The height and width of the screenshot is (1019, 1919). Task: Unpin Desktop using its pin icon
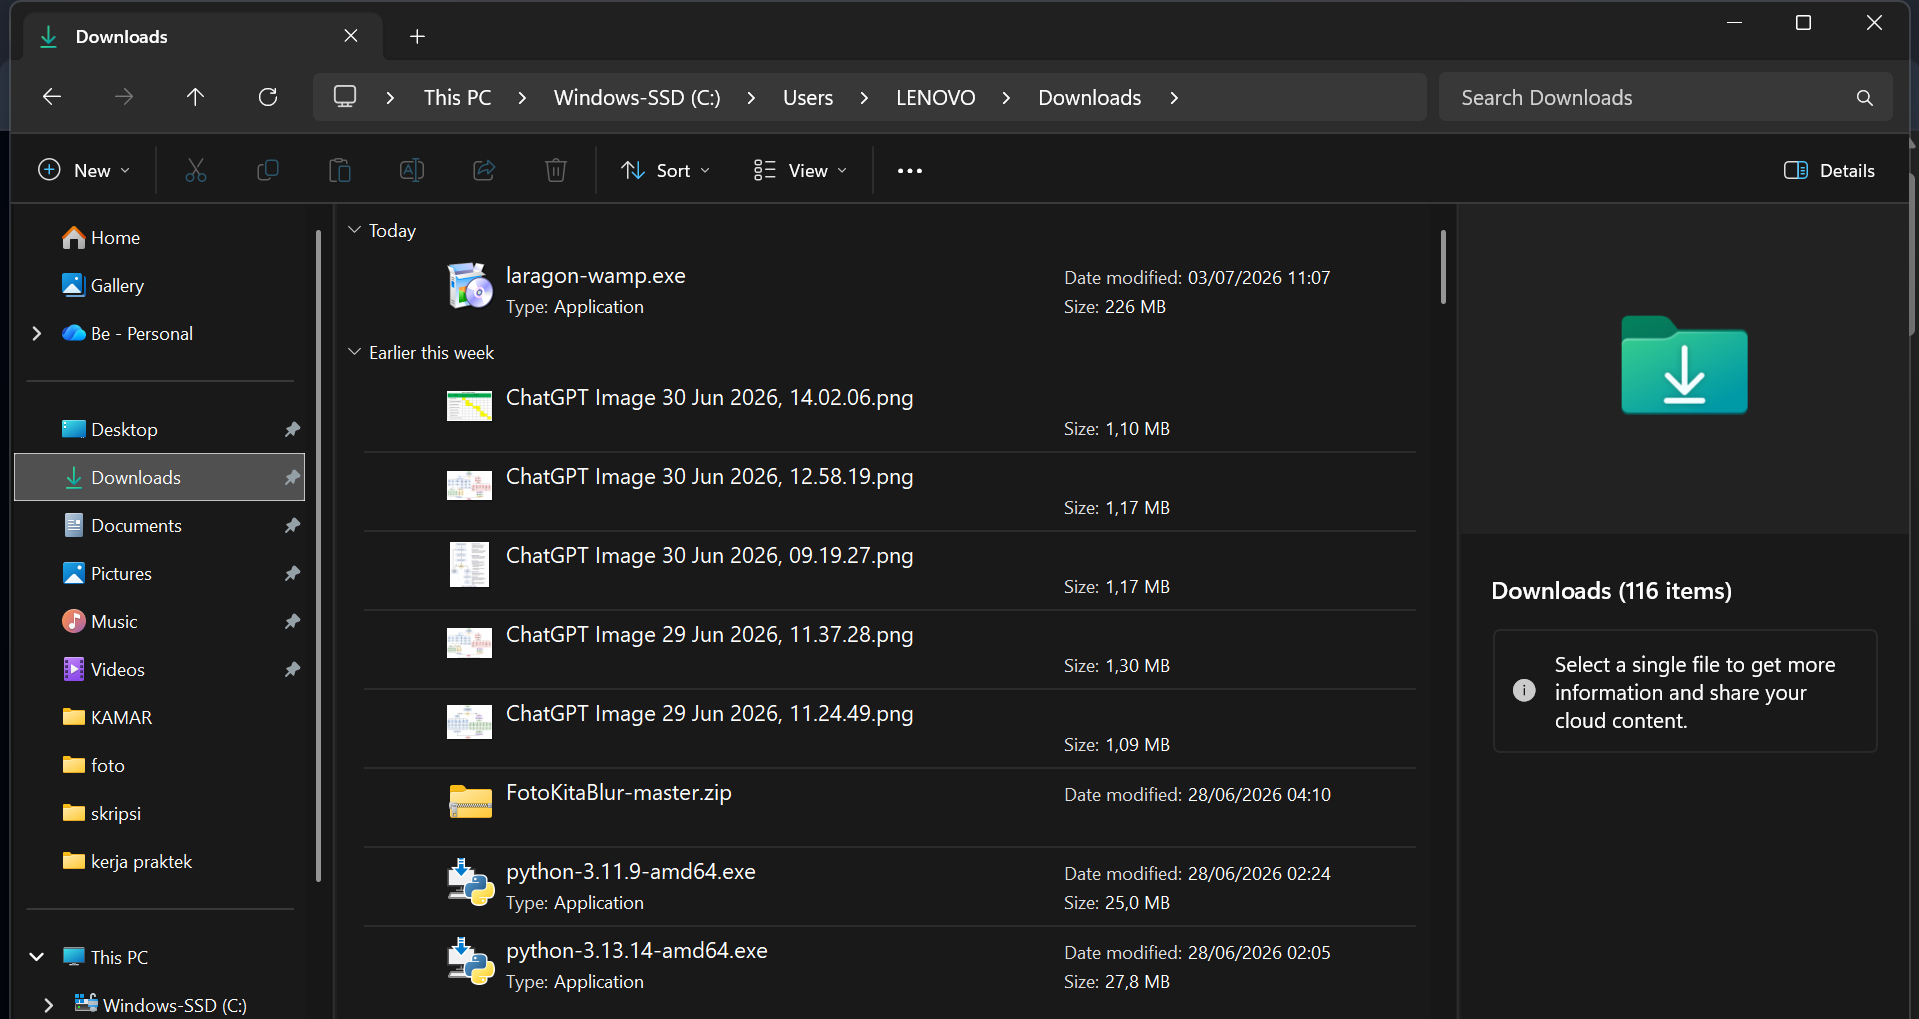(x=292, y=430)
